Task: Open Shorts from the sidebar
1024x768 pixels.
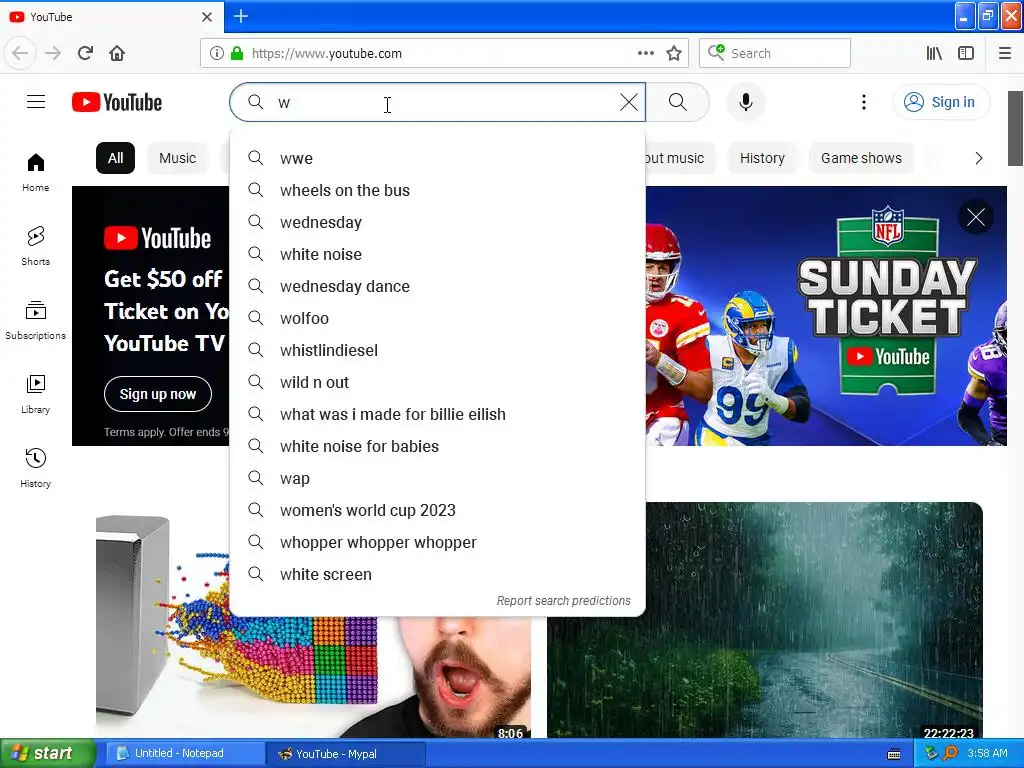Action: point(35,246)
